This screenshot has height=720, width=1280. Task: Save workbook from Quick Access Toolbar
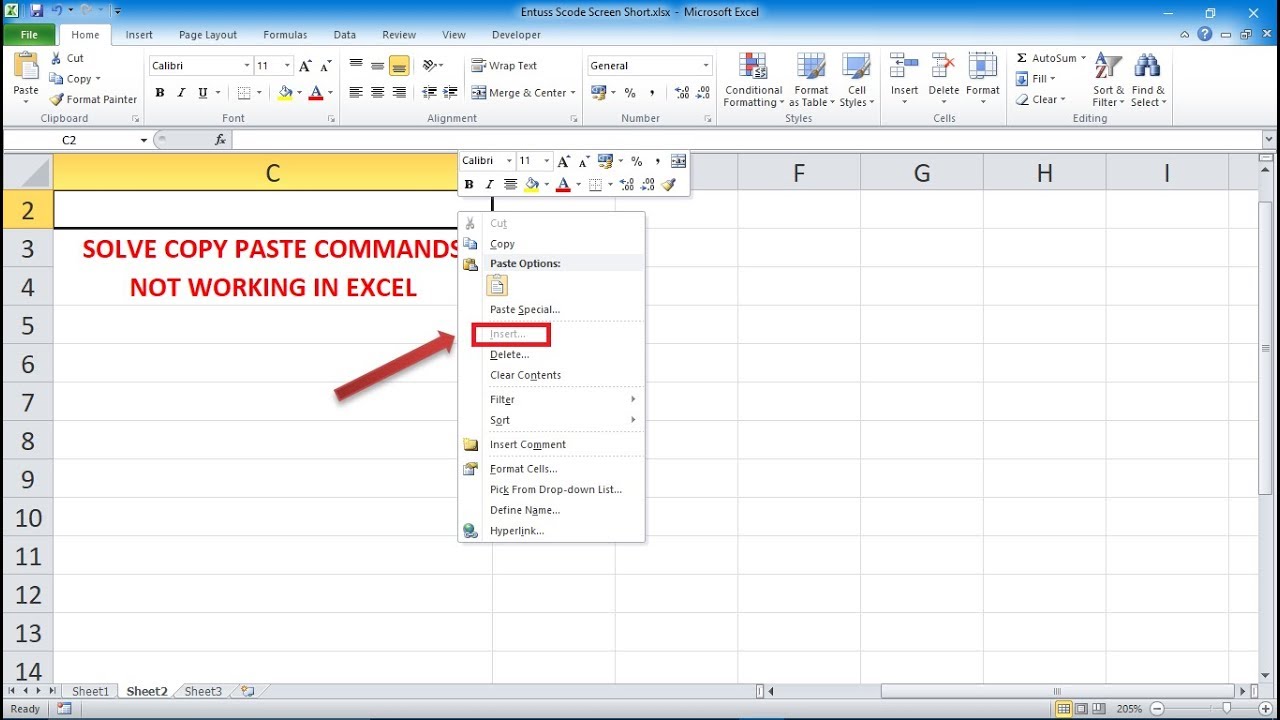click(37, 11)
